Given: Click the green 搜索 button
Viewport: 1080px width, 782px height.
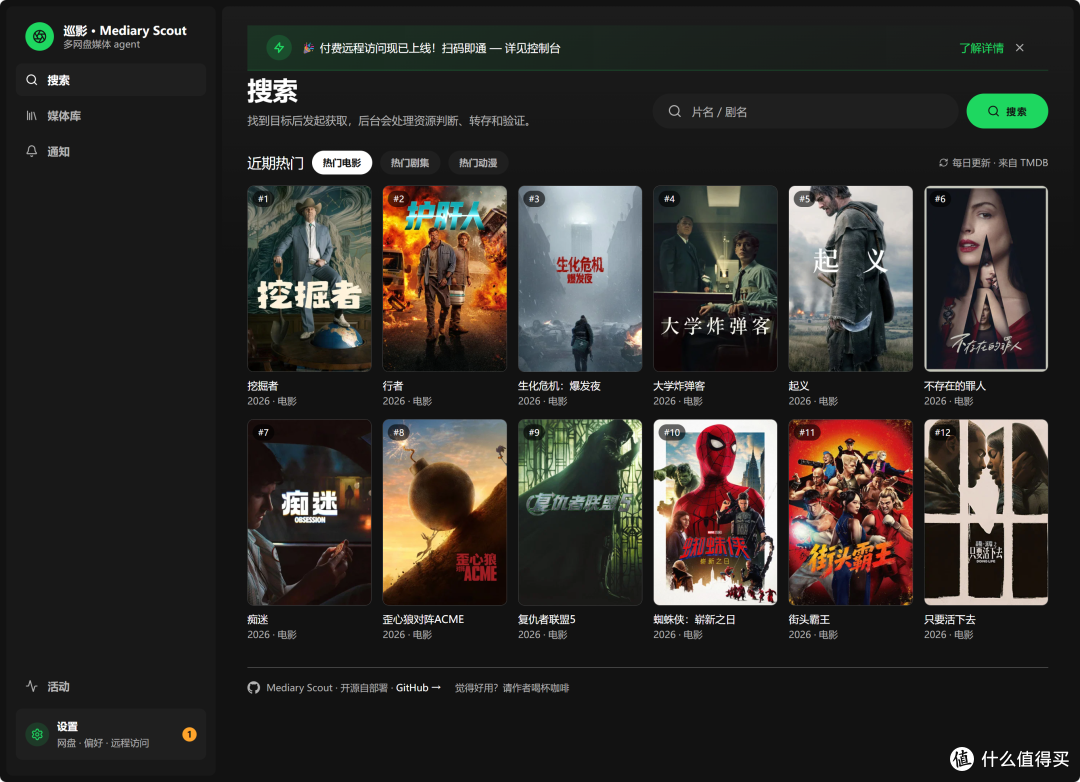Looking at the screenshot, I should (x=1007, y=111).
